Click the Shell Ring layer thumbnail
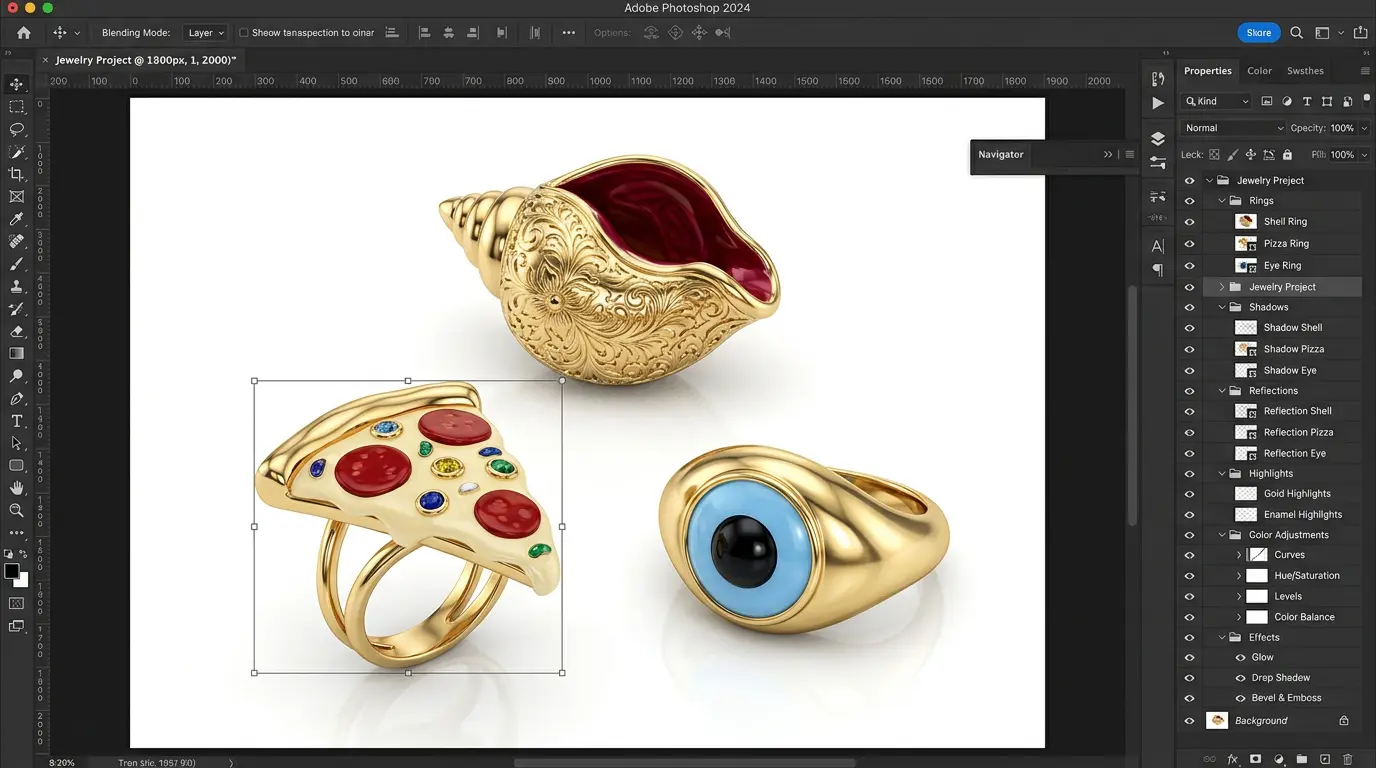 coord(1246,222)
